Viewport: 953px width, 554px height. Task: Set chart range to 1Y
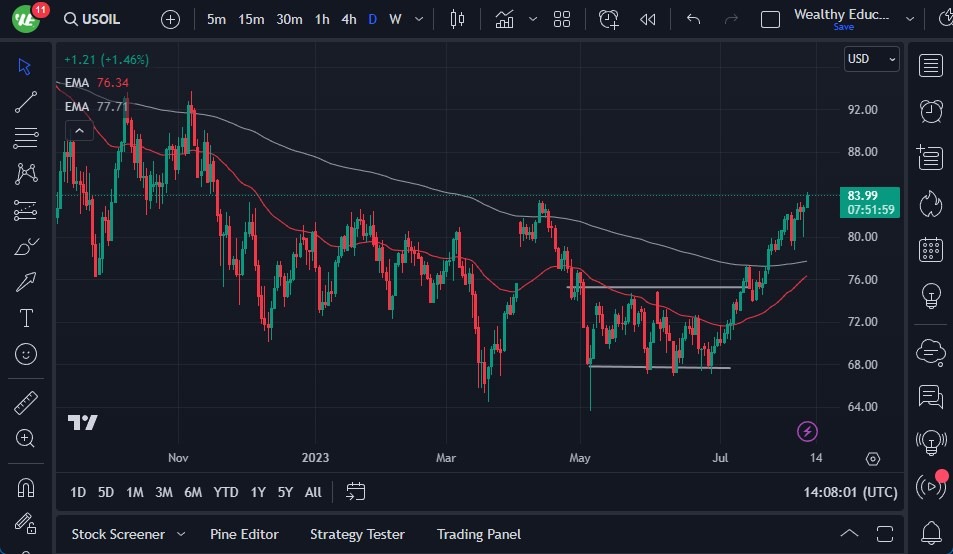[x=258, y=492]
